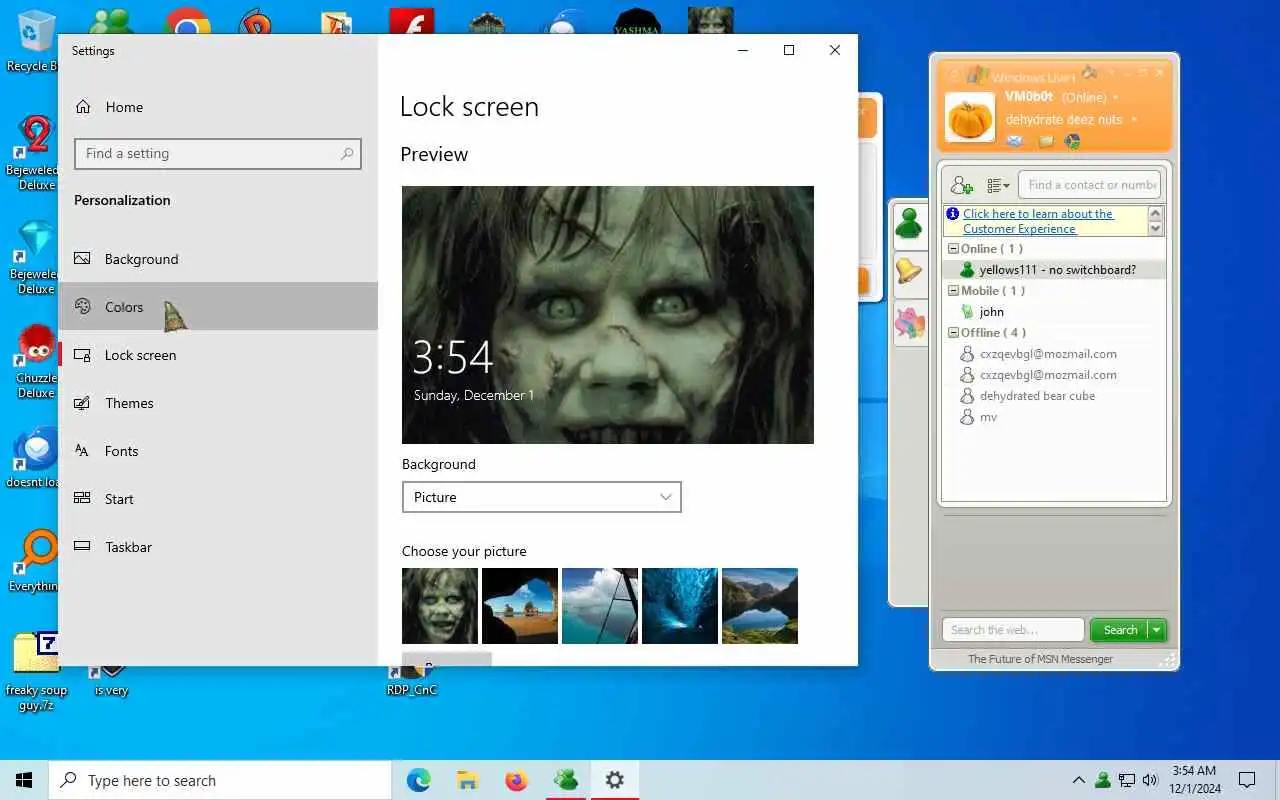
Task: Open the Themes settings page
Action: tap(218, 403)
